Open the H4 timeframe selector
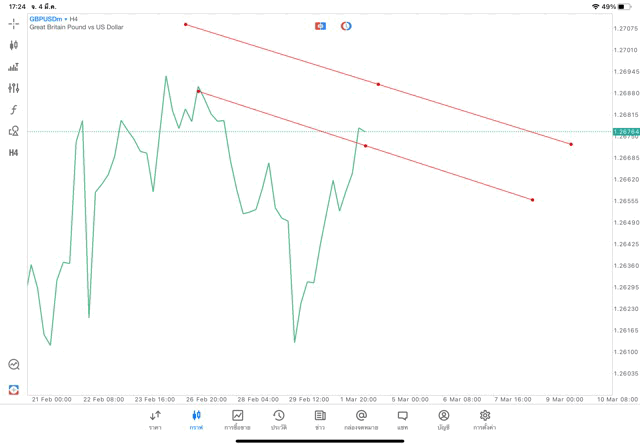This screenshot has width=640, height=447. [14, 153]
